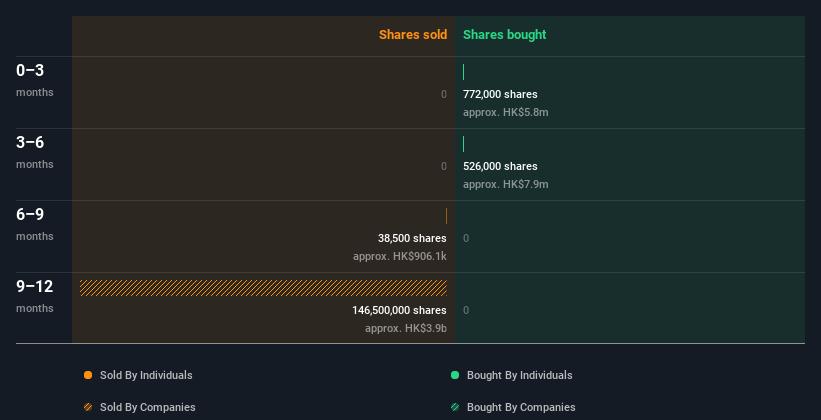This screenshot has height=420, width=821.
Task: Toggle the Sold By Individuals legend label
Action: tap(146, 375)
